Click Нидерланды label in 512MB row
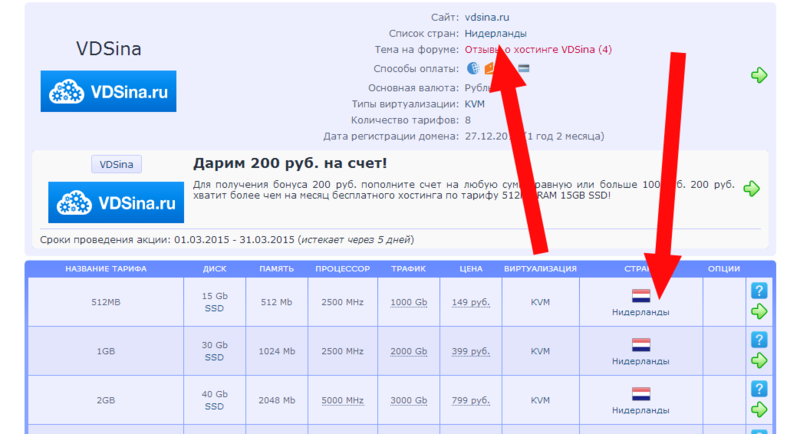The height and width of the screenshot is (434, 800). [x=641, y=312]
